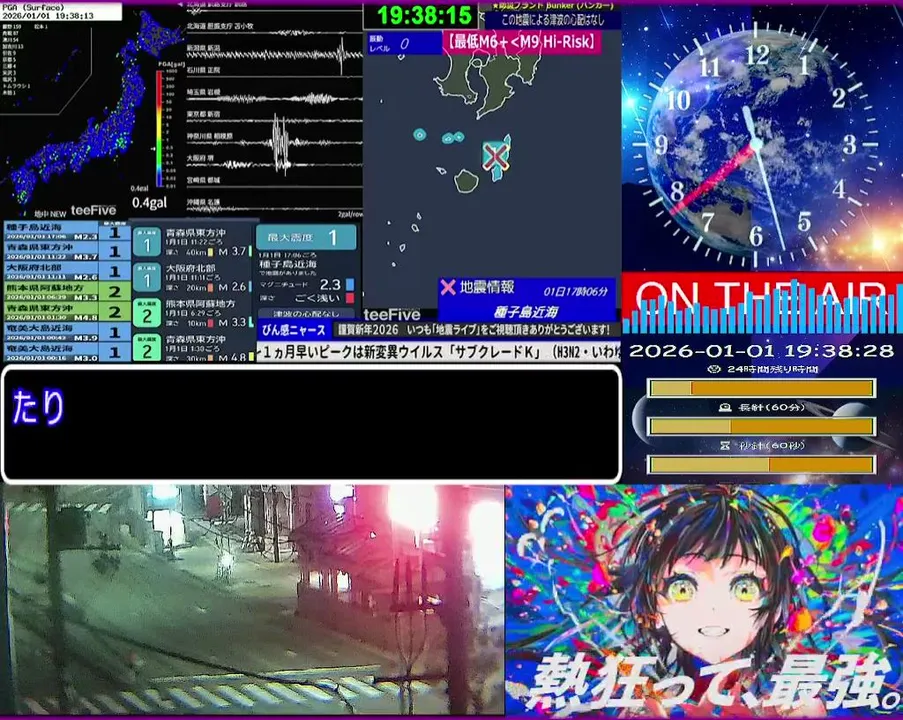Click the 謹賀新年2026 greeting ticker

coord(475,330)
